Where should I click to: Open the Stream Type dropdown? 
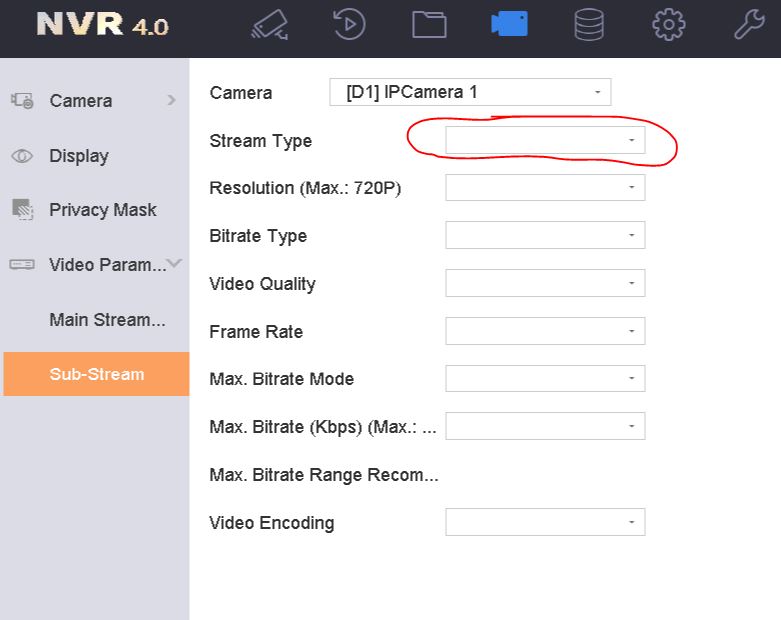point(545,141)
